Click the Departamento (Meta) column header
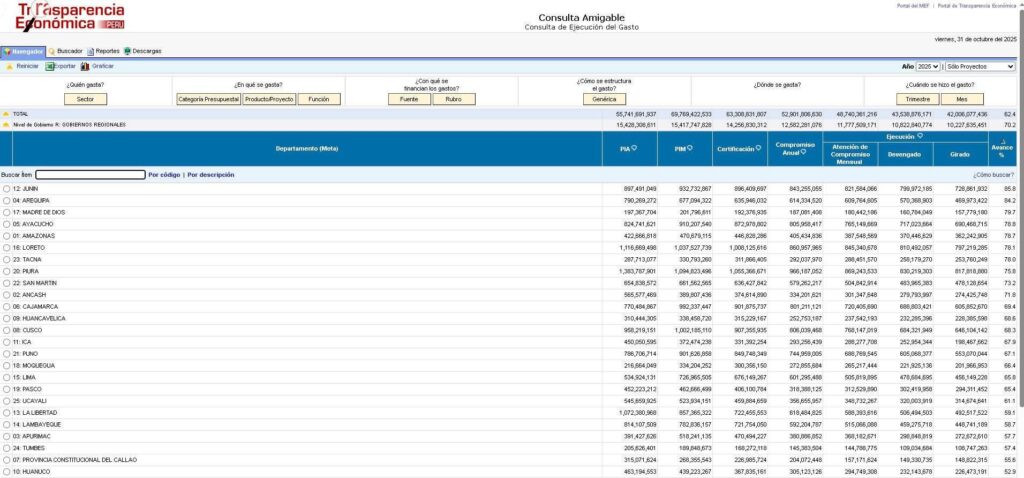The image size is (1024, 478). (x=307, y=149)
